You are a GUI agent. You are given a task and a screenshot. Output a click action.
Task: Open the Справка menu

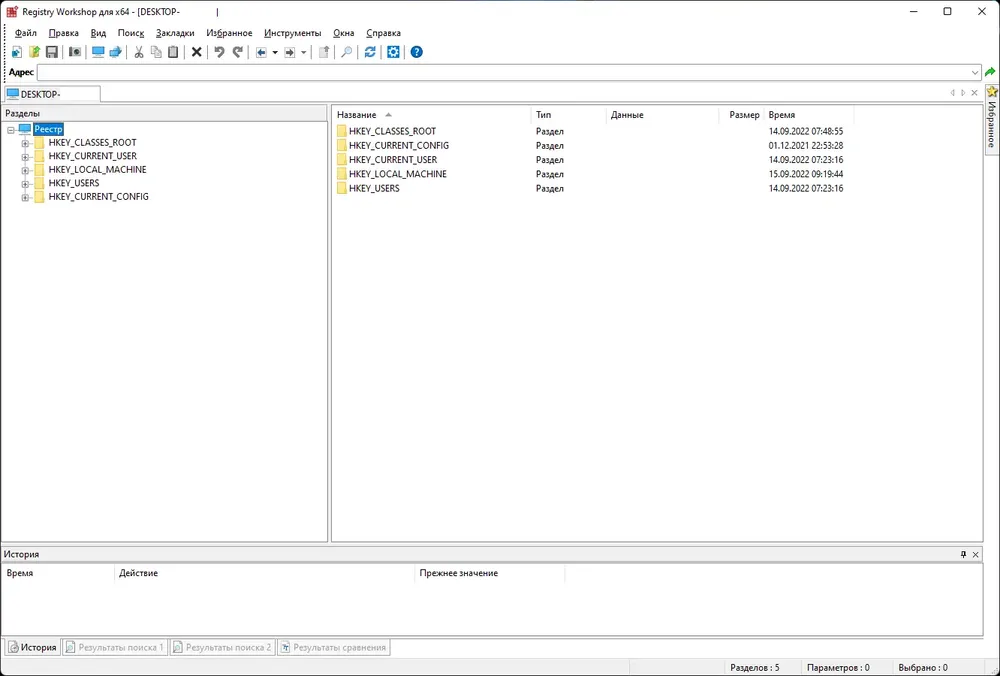coord(383,33)
